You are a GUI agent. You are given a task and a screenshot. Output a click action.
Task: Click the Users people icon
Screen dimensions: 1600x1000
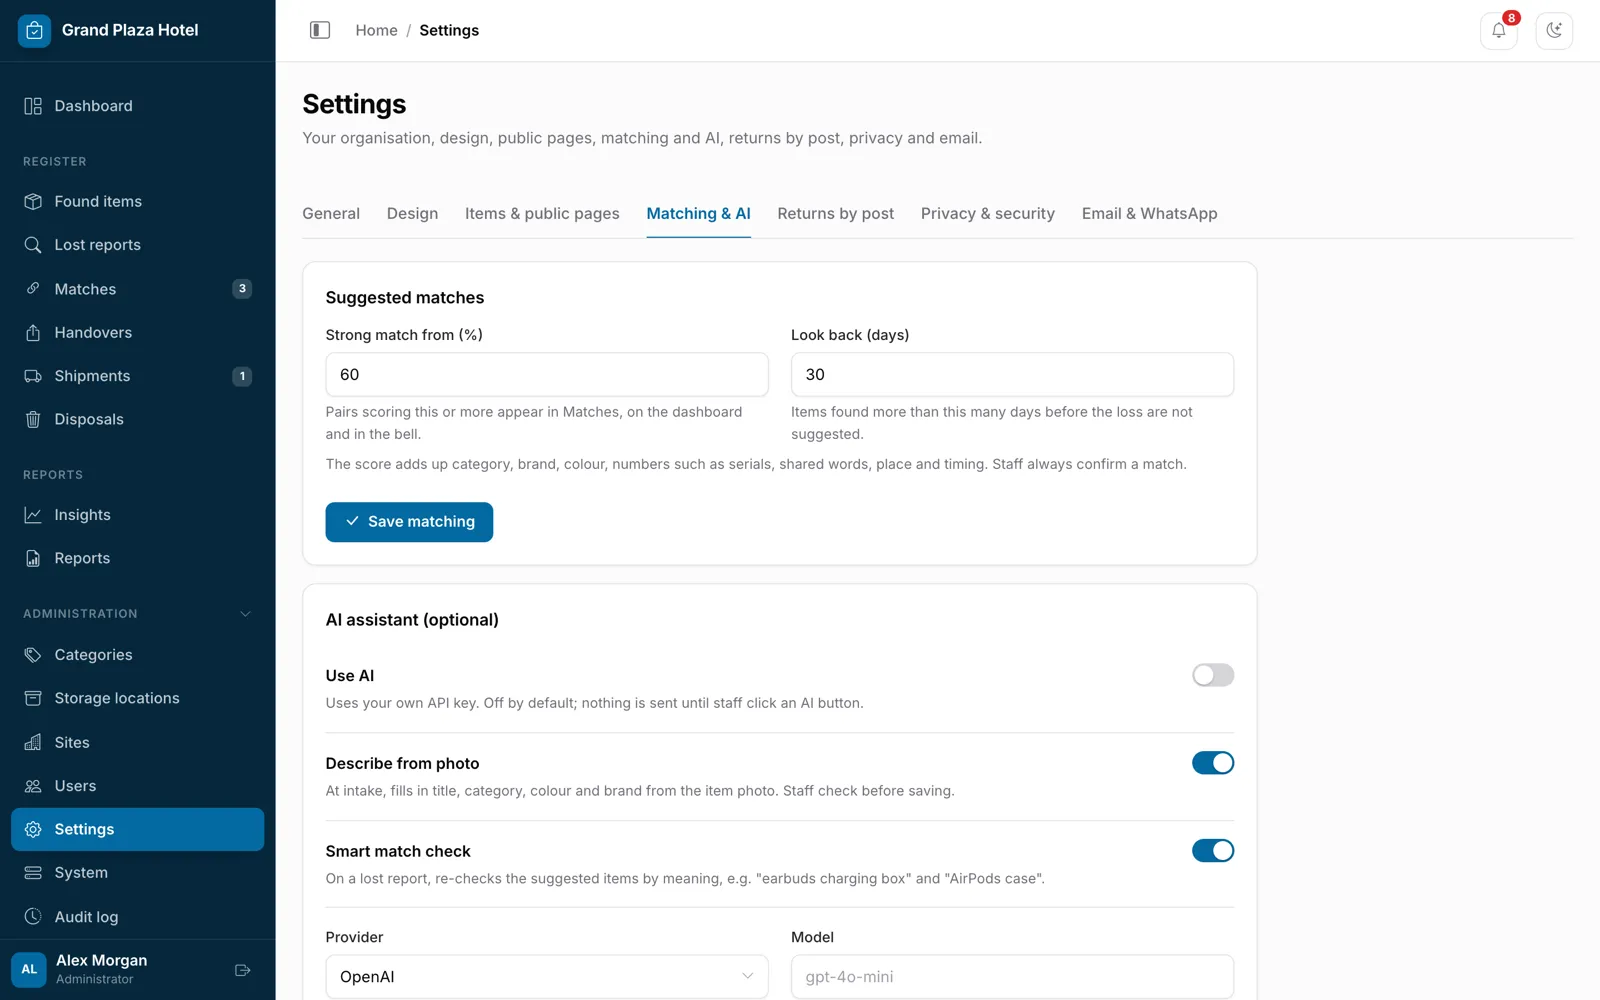[x=33, y=786]
